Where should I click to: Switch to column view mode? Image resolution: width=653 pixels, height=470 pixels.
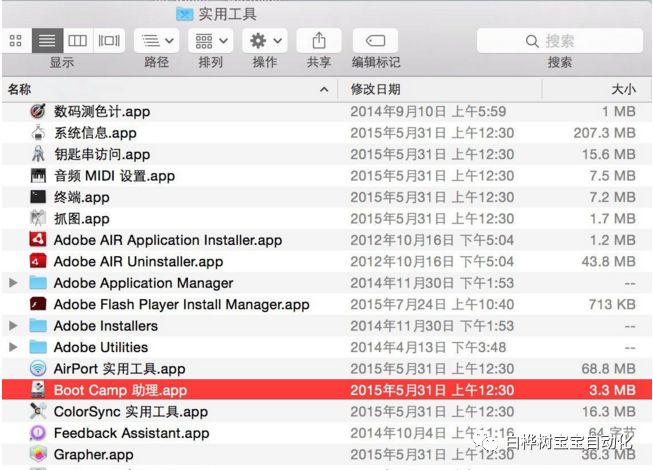[x=78, y=40]
